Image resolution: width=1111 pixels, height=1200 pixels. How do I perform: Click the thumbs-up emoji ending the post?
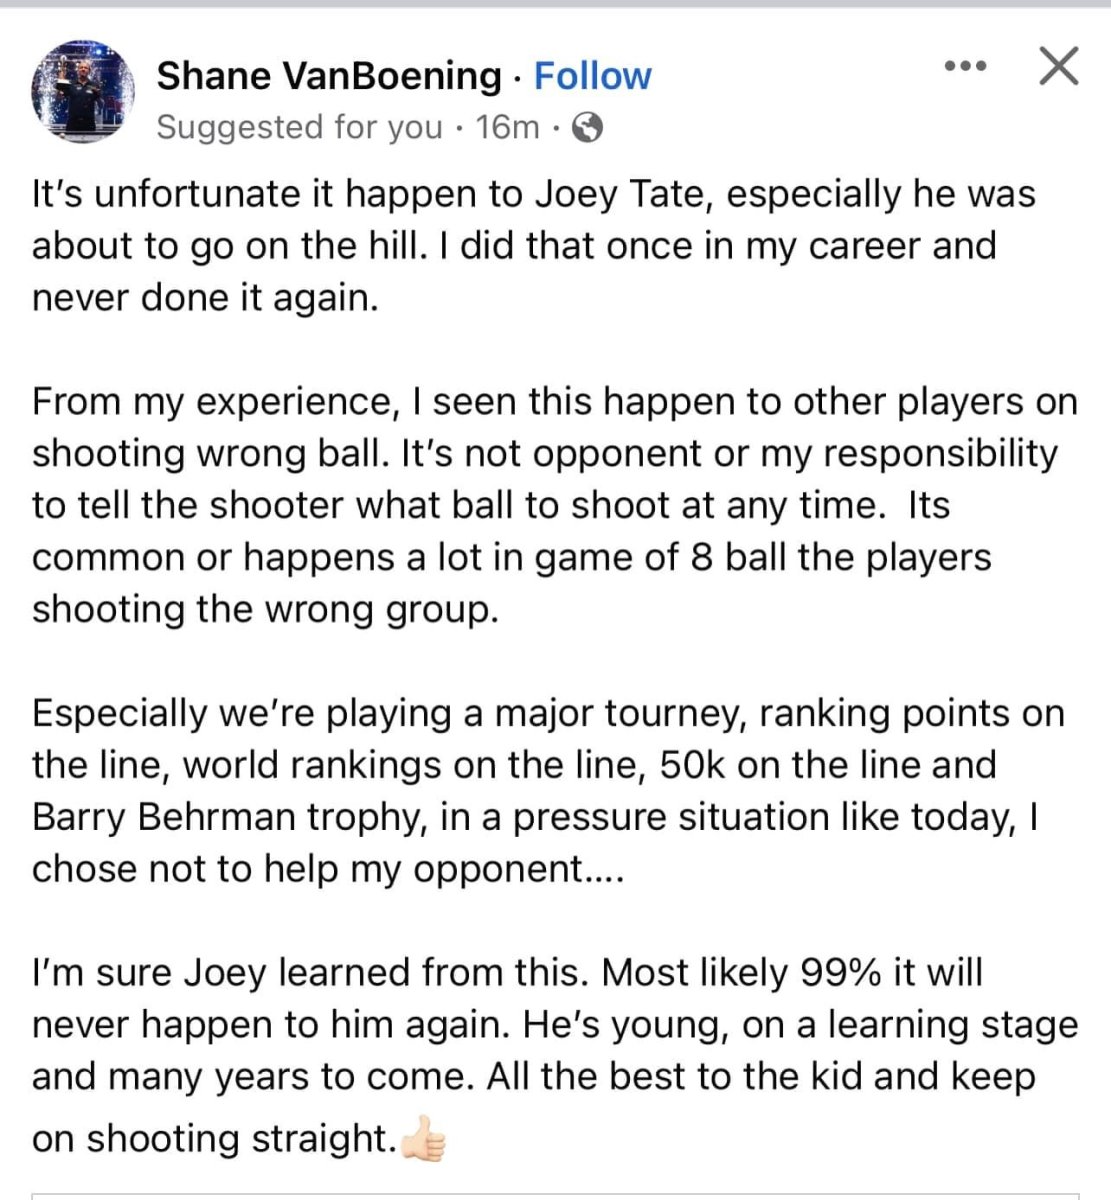pyautogui.click(x=422, y=1139)
